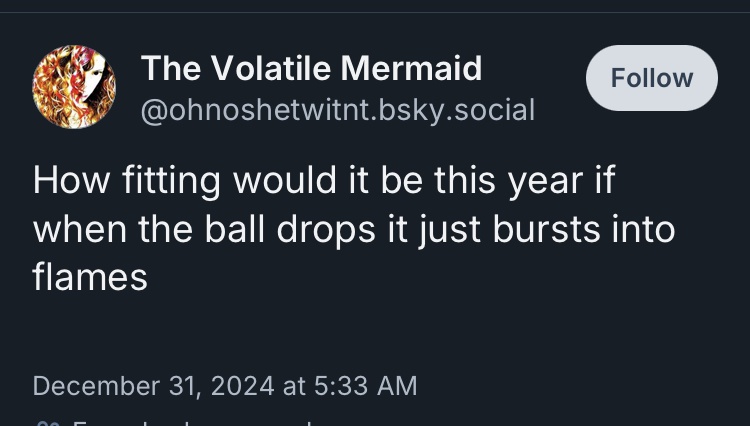The image size is (750, 426).
Task: Click the word "flames" in the post
Action: (90, 276)
